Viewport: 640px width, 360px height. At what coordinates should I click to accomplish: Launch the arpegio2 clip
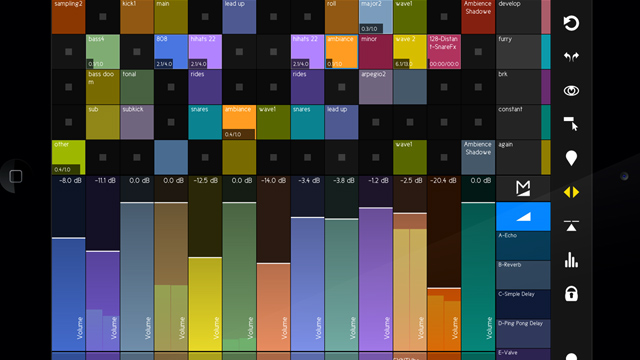[x=376, y=87]
